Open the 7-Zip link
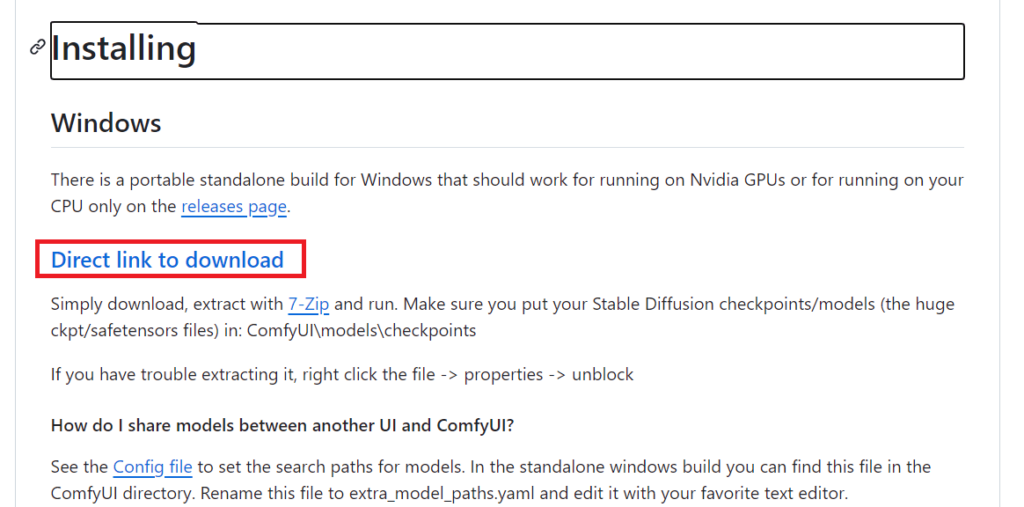Viewport: 1024px width, 507px height. tap(308, 304)
